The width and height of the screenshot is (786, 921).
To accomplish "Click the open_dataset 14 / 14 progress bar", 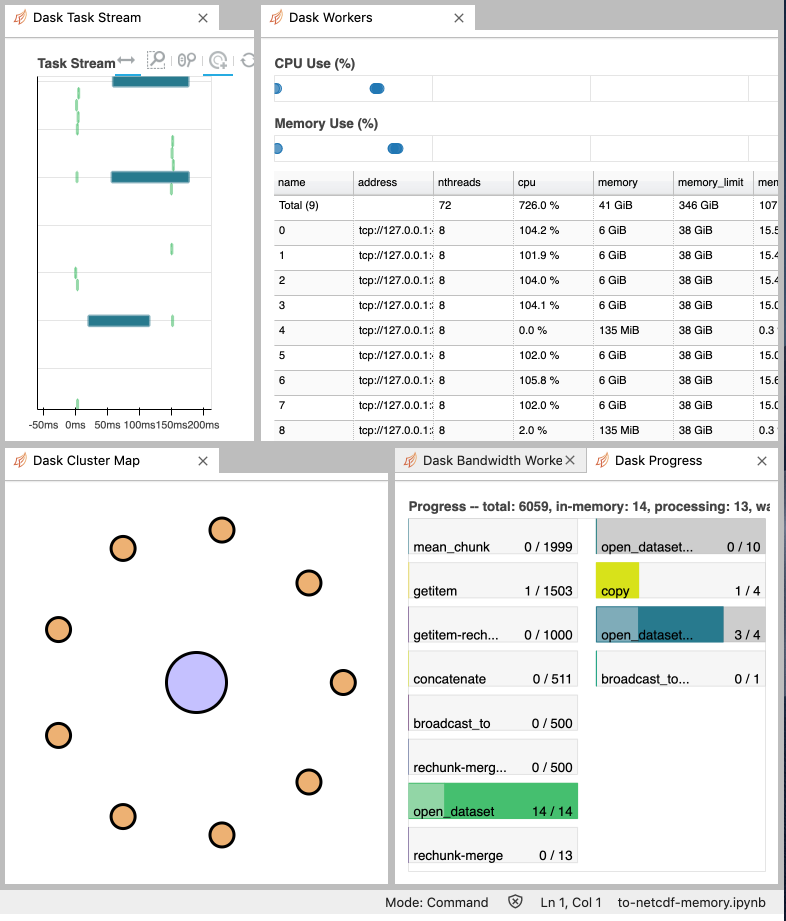I will [493, 801].
